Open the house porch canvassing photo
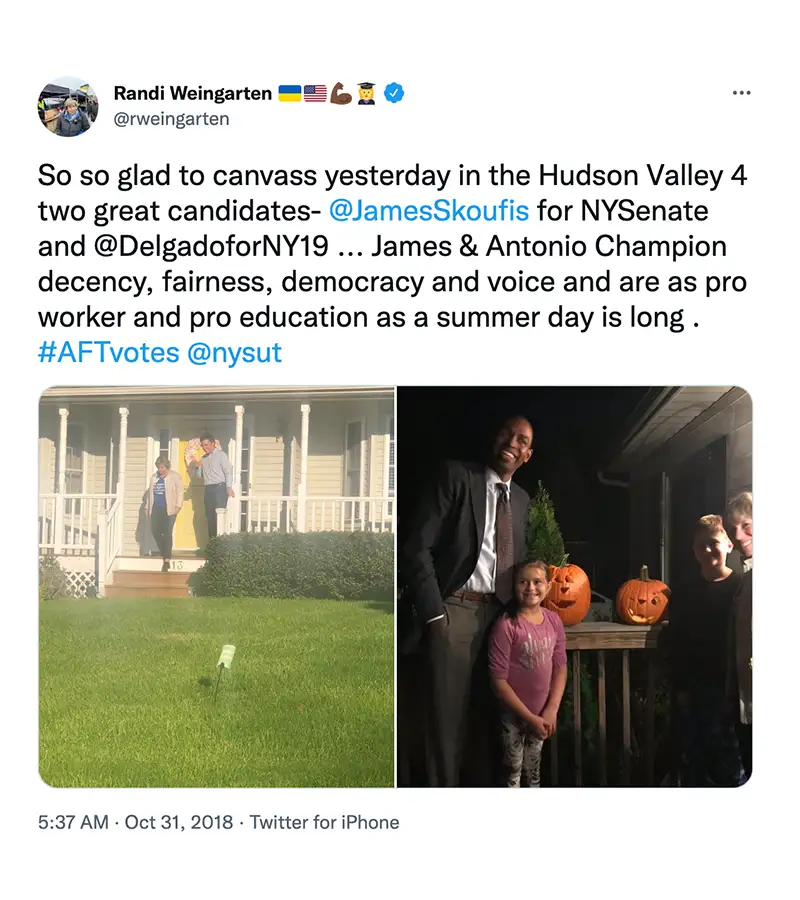 [216, 587]
